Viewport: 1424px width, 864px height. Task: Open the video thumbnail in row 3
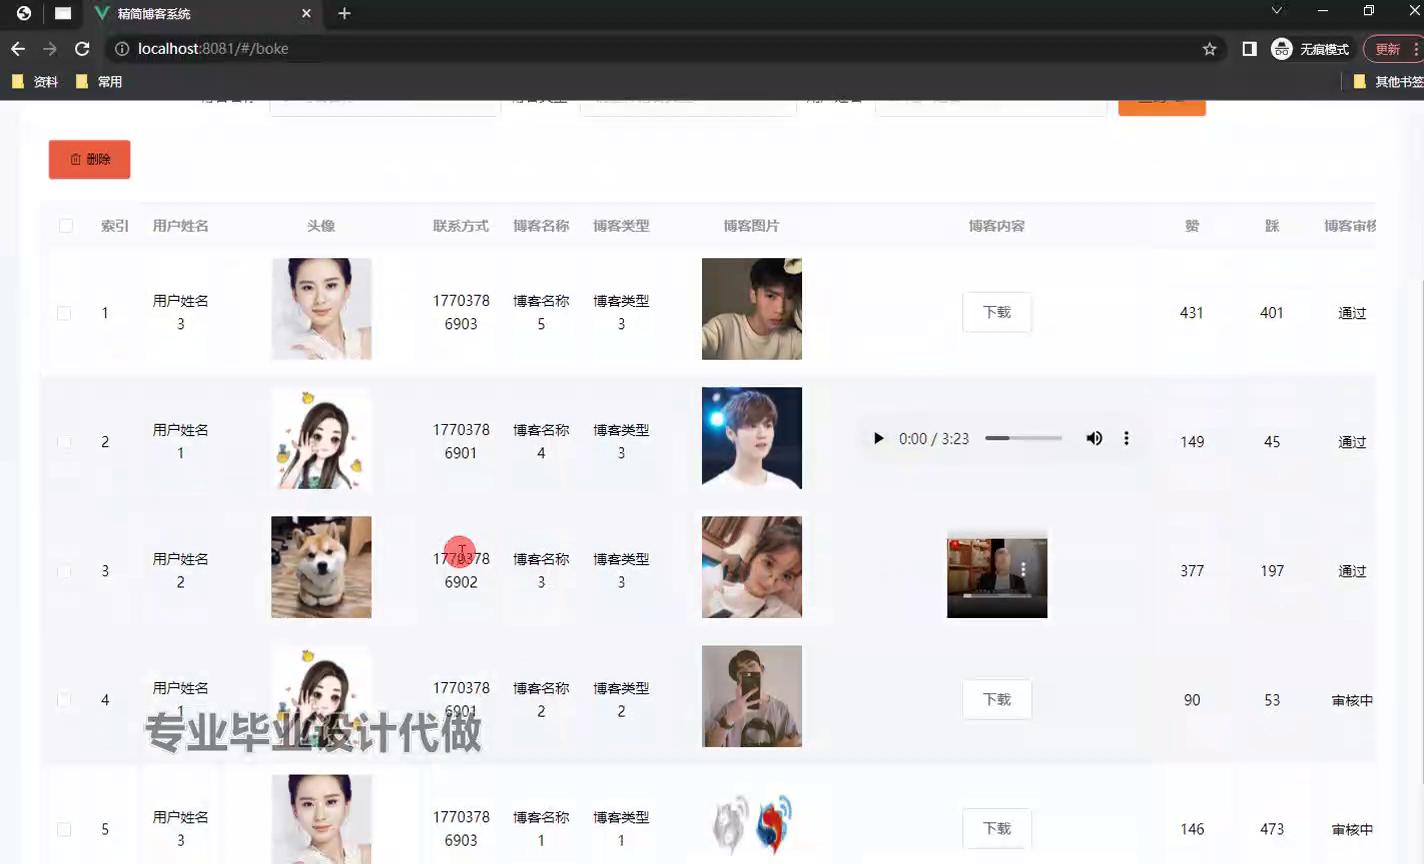[996, 577]
